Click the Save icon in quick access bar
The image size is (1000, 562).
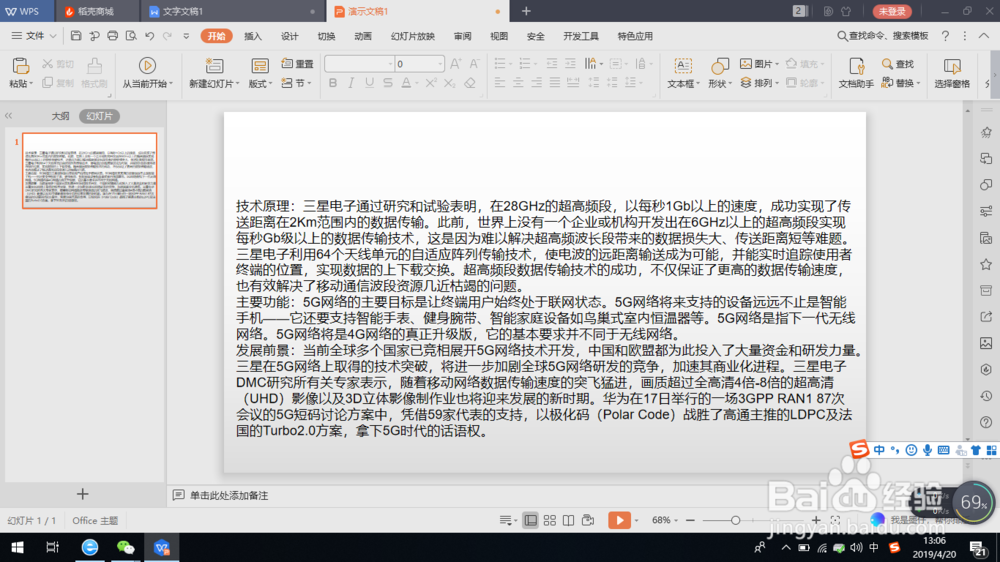click(76, 36)
